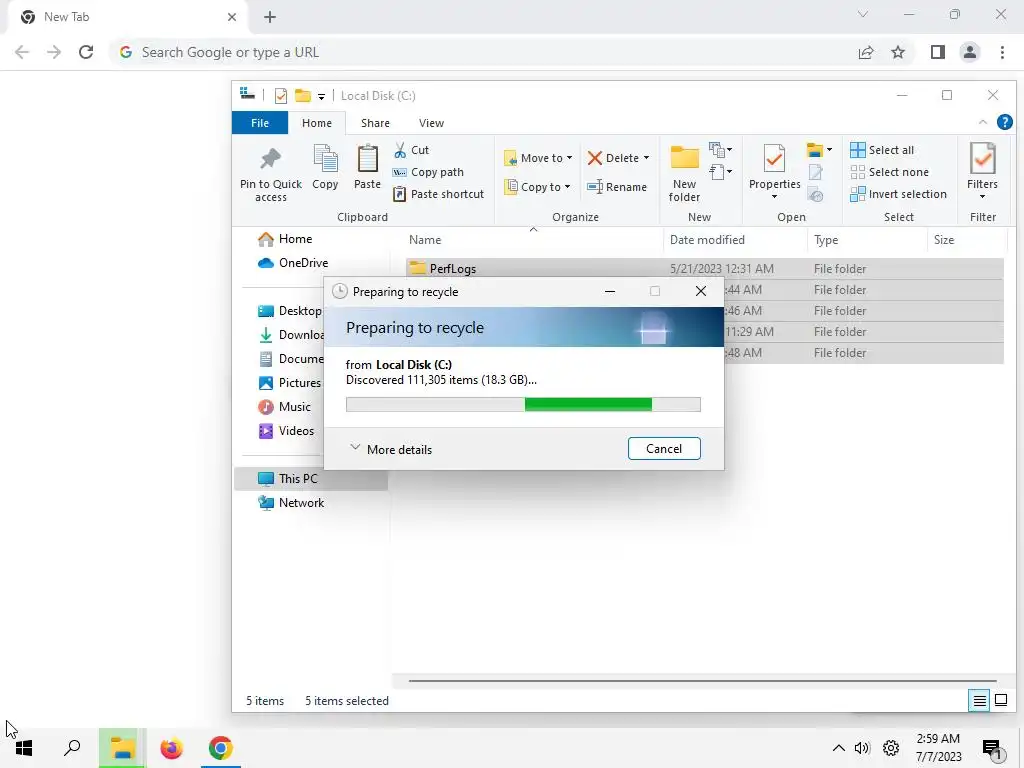Viewport: 1024px width, 768px height.
Task: Click the recycle progress bar
Action: click(523, 404)
